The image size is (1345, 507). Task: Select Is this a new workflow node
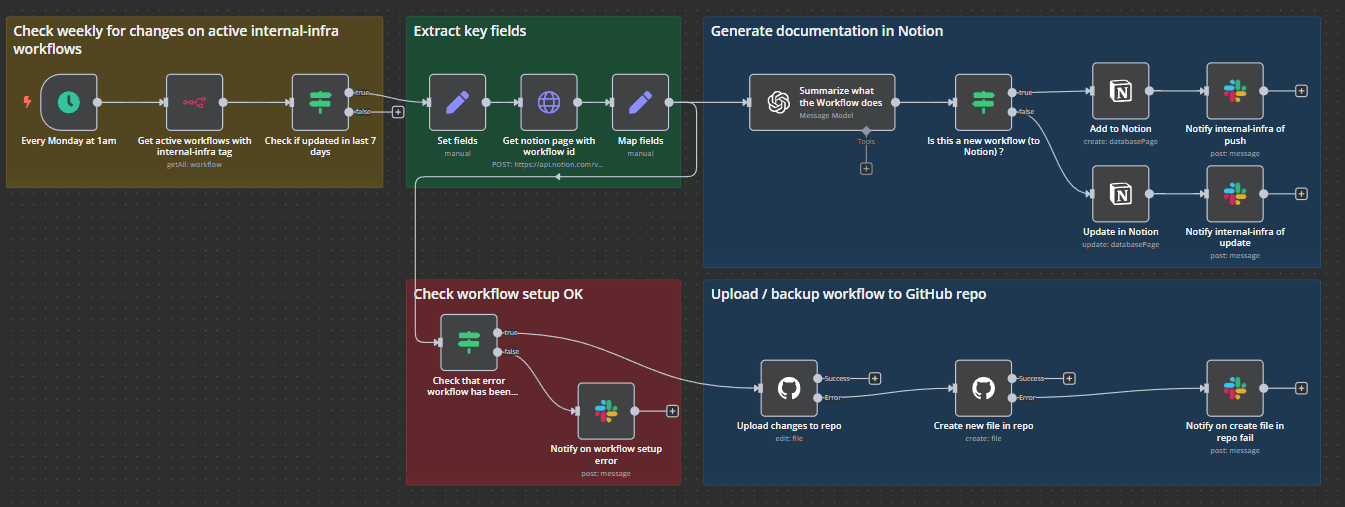coord(983,102)
